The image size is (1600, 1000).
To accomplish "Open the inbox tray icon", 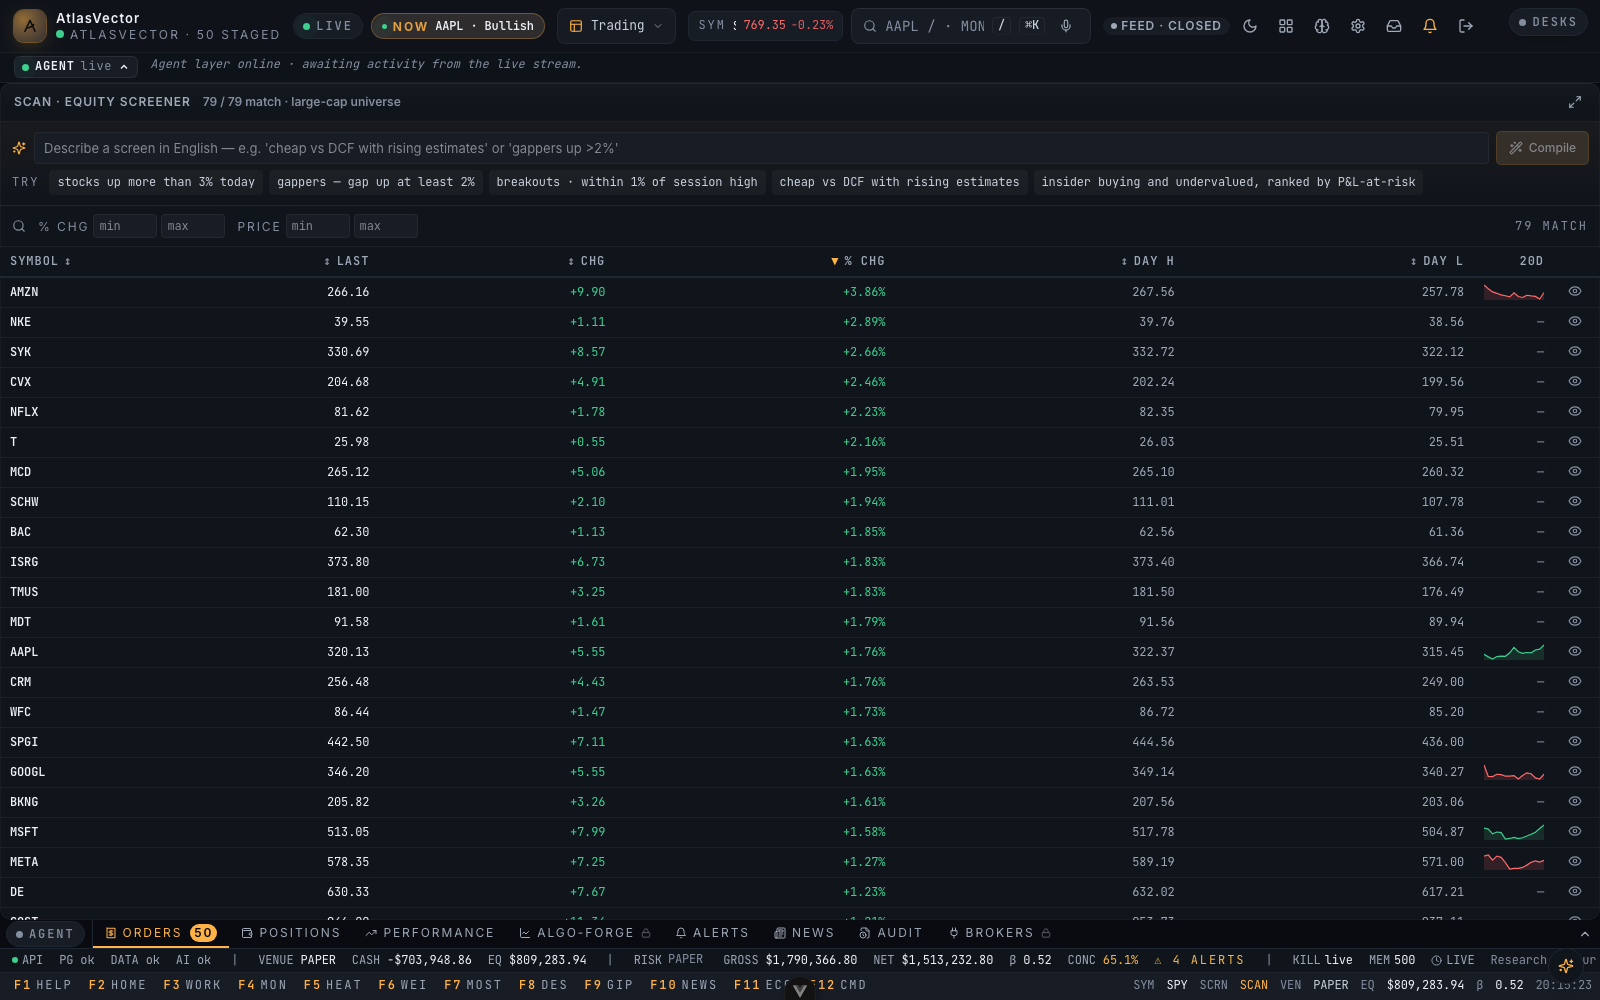I will point(1394,26).
